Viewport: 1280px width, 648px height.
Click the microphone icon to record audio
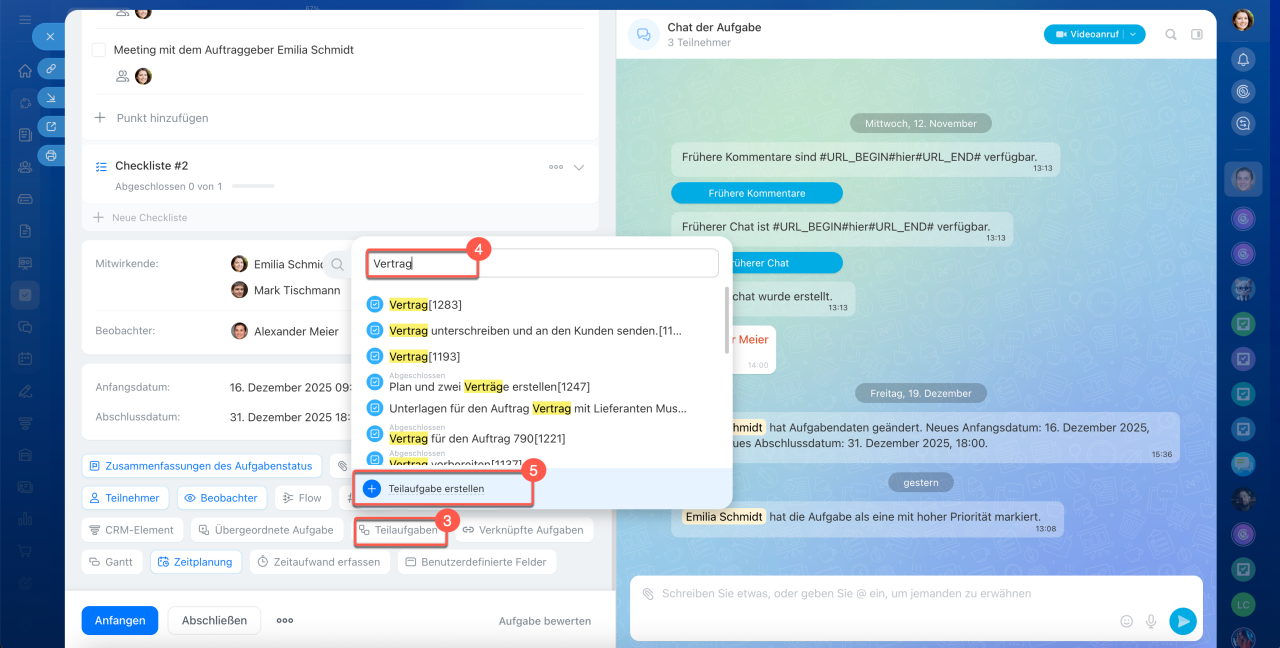coord(1151,621)
